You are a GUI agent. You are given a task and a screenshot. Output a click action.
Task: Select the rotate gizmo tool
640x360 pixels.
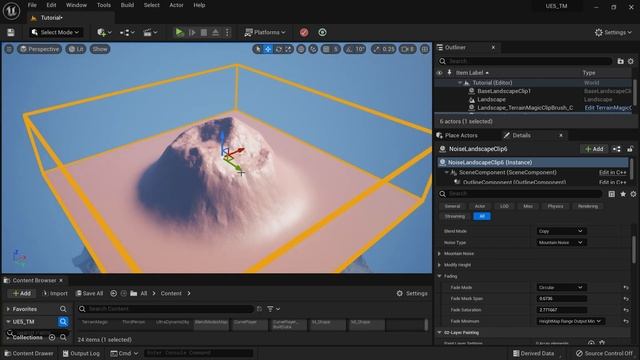[x=279, y=49]
